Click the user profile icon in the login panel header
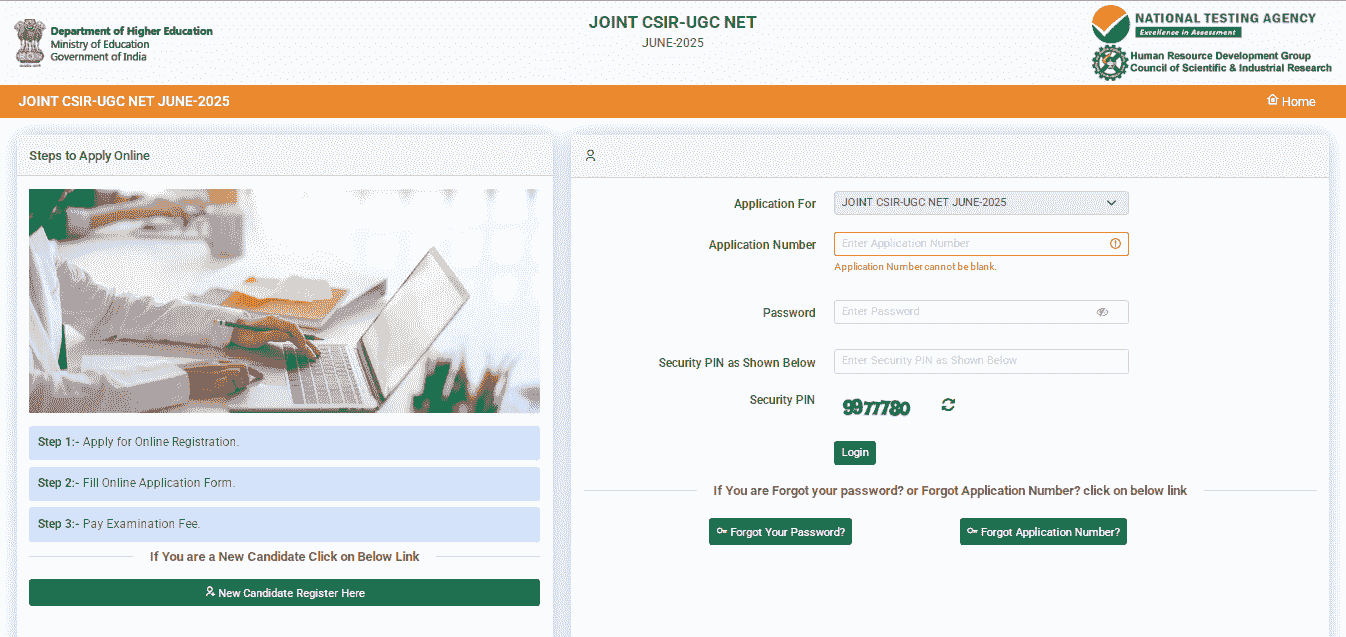This screenshot has width=1346, height=637. pyautogui.click(x=590, y=156)
